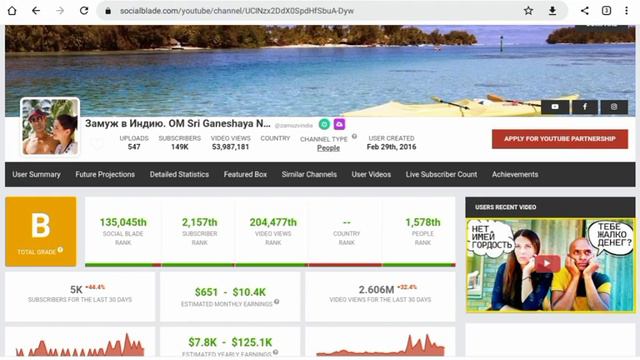The height and width of the screenshot is (360, 640).
Task: Click Apply for YouTube Partnership
Action: [560, 139]
